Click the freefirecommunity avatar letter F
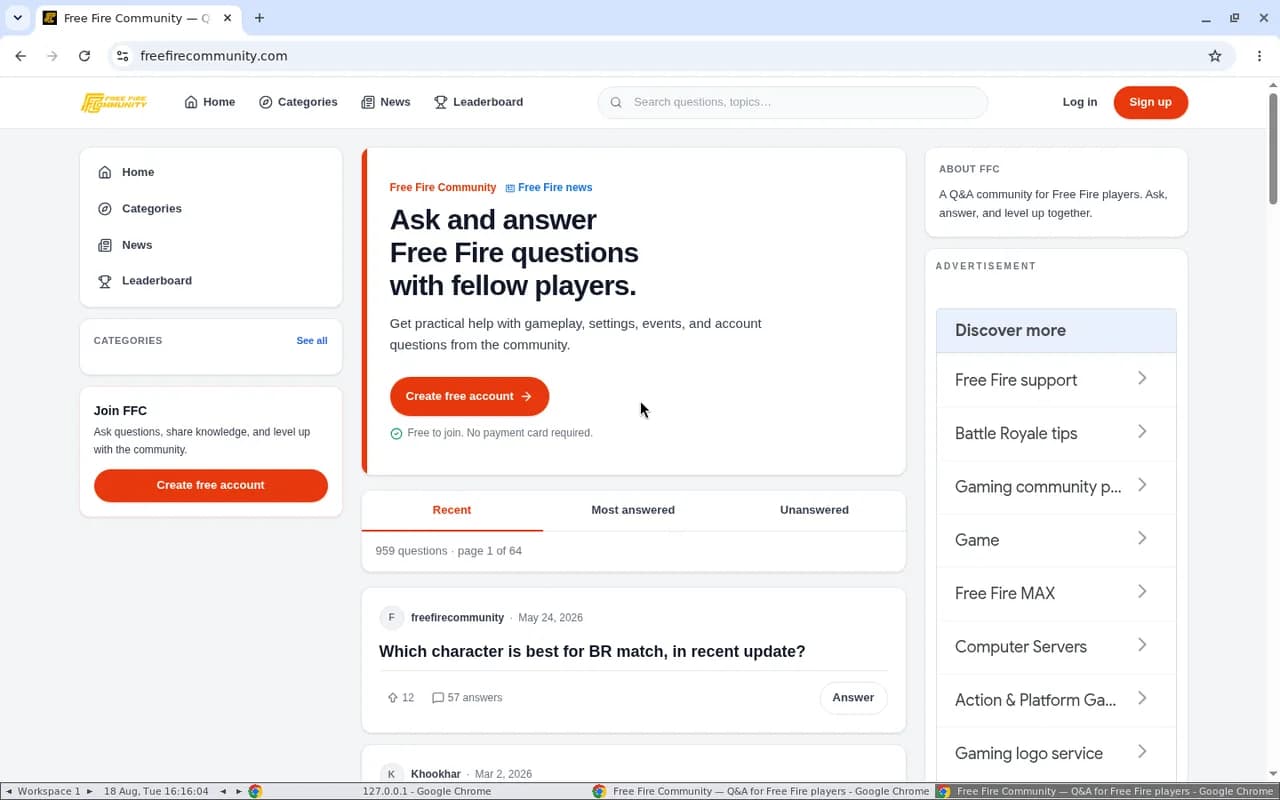The width and height of the screenshot is (1280, 800). point(391,617)
